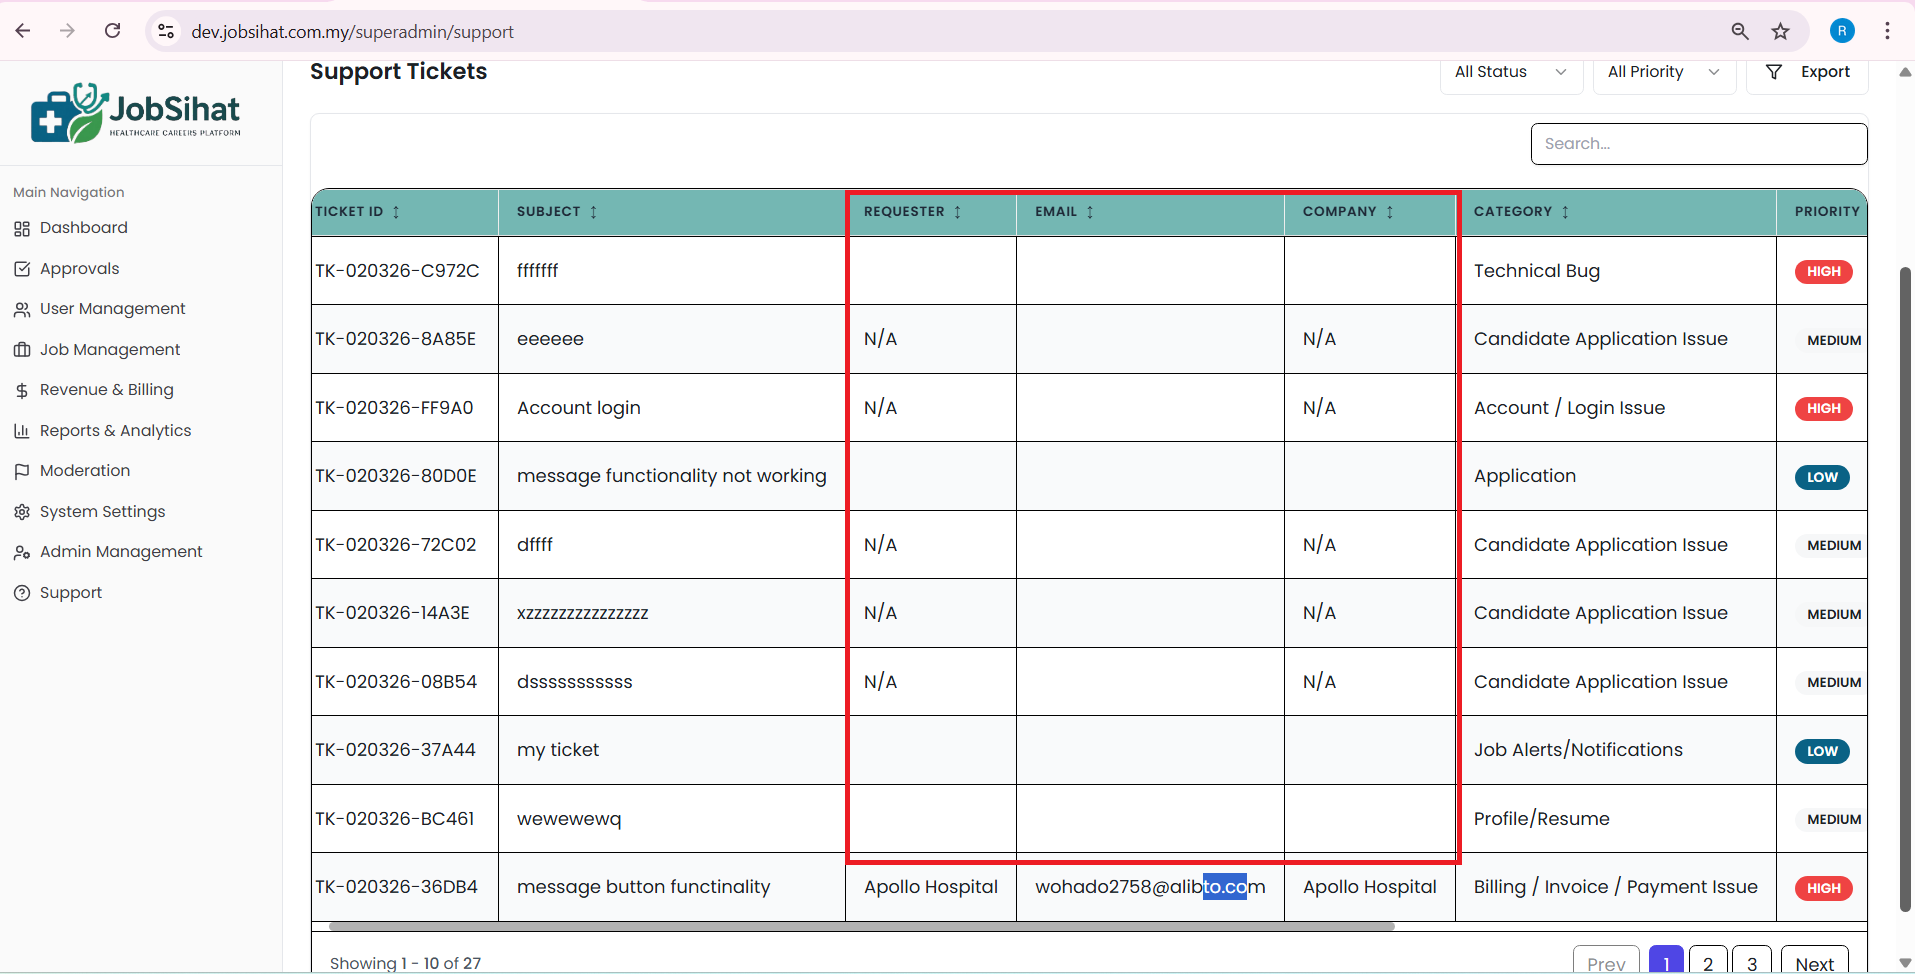
Task: Open the All Status dropdown
Action: click(1510, 72)
